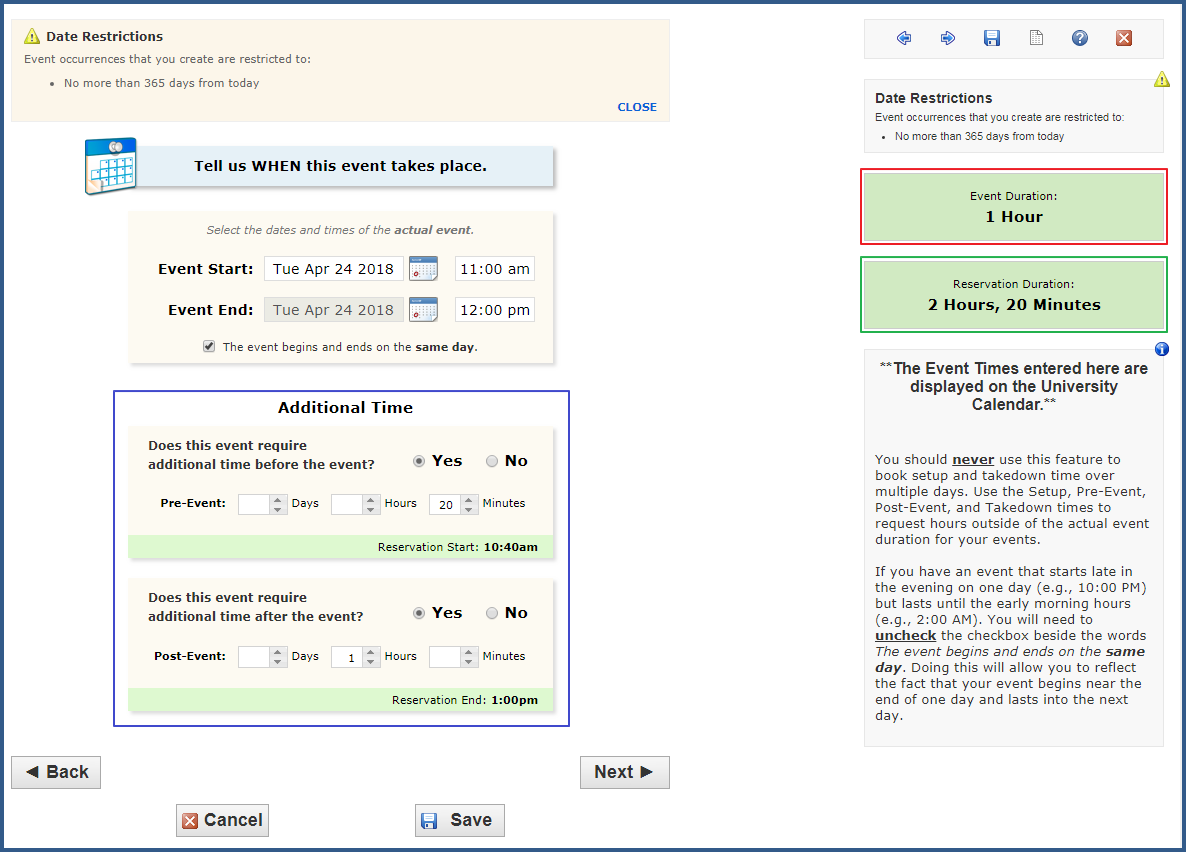Decrease the Post-Event Hours stepper value
The image size is (1186, 852).
point(371,662)
